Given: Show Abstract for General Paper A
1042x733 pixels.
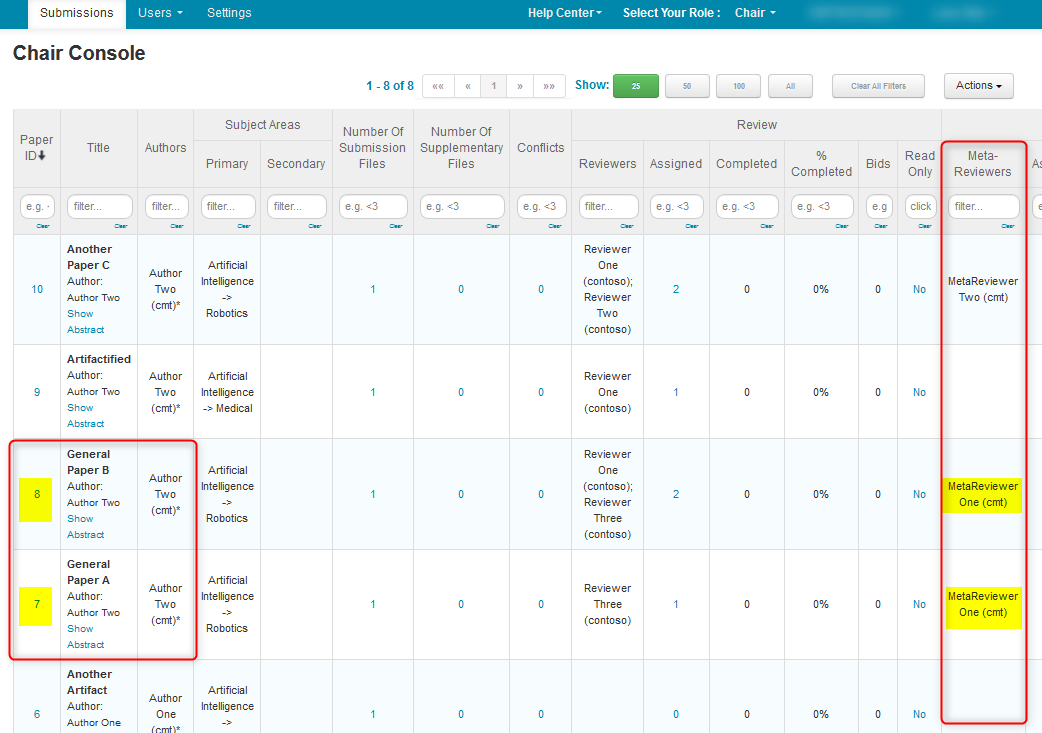Looking at the screenshot, I should point(85,637).
